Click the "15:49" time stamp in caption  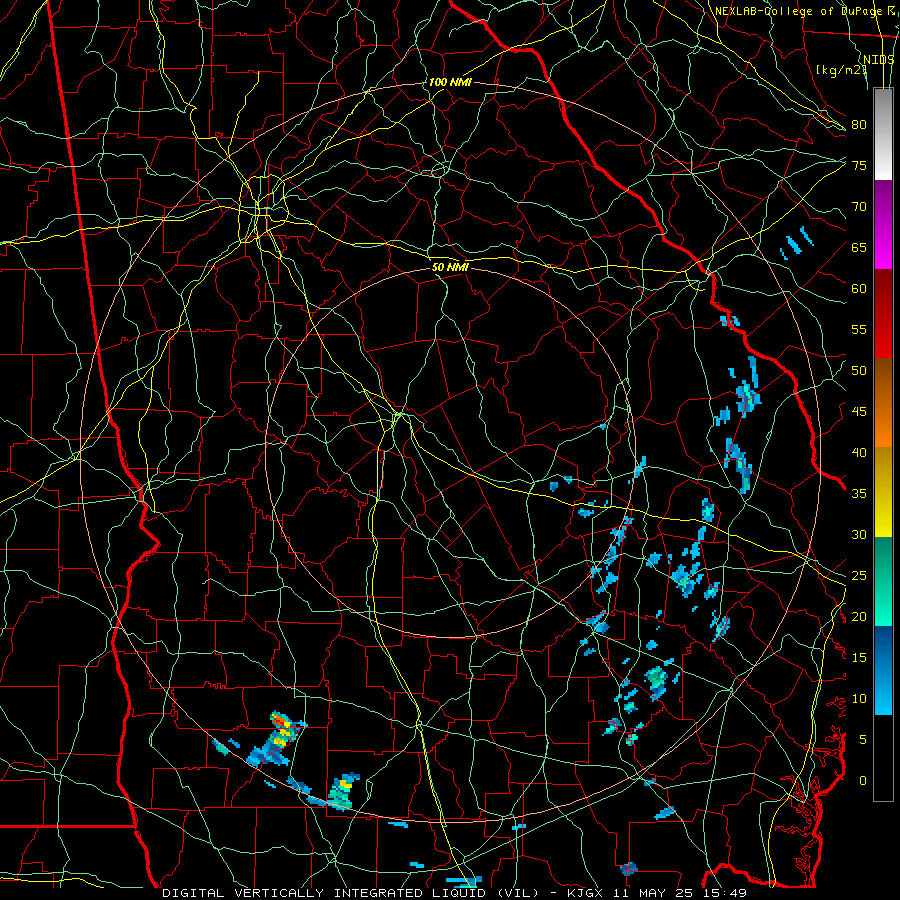pos(726,893)
